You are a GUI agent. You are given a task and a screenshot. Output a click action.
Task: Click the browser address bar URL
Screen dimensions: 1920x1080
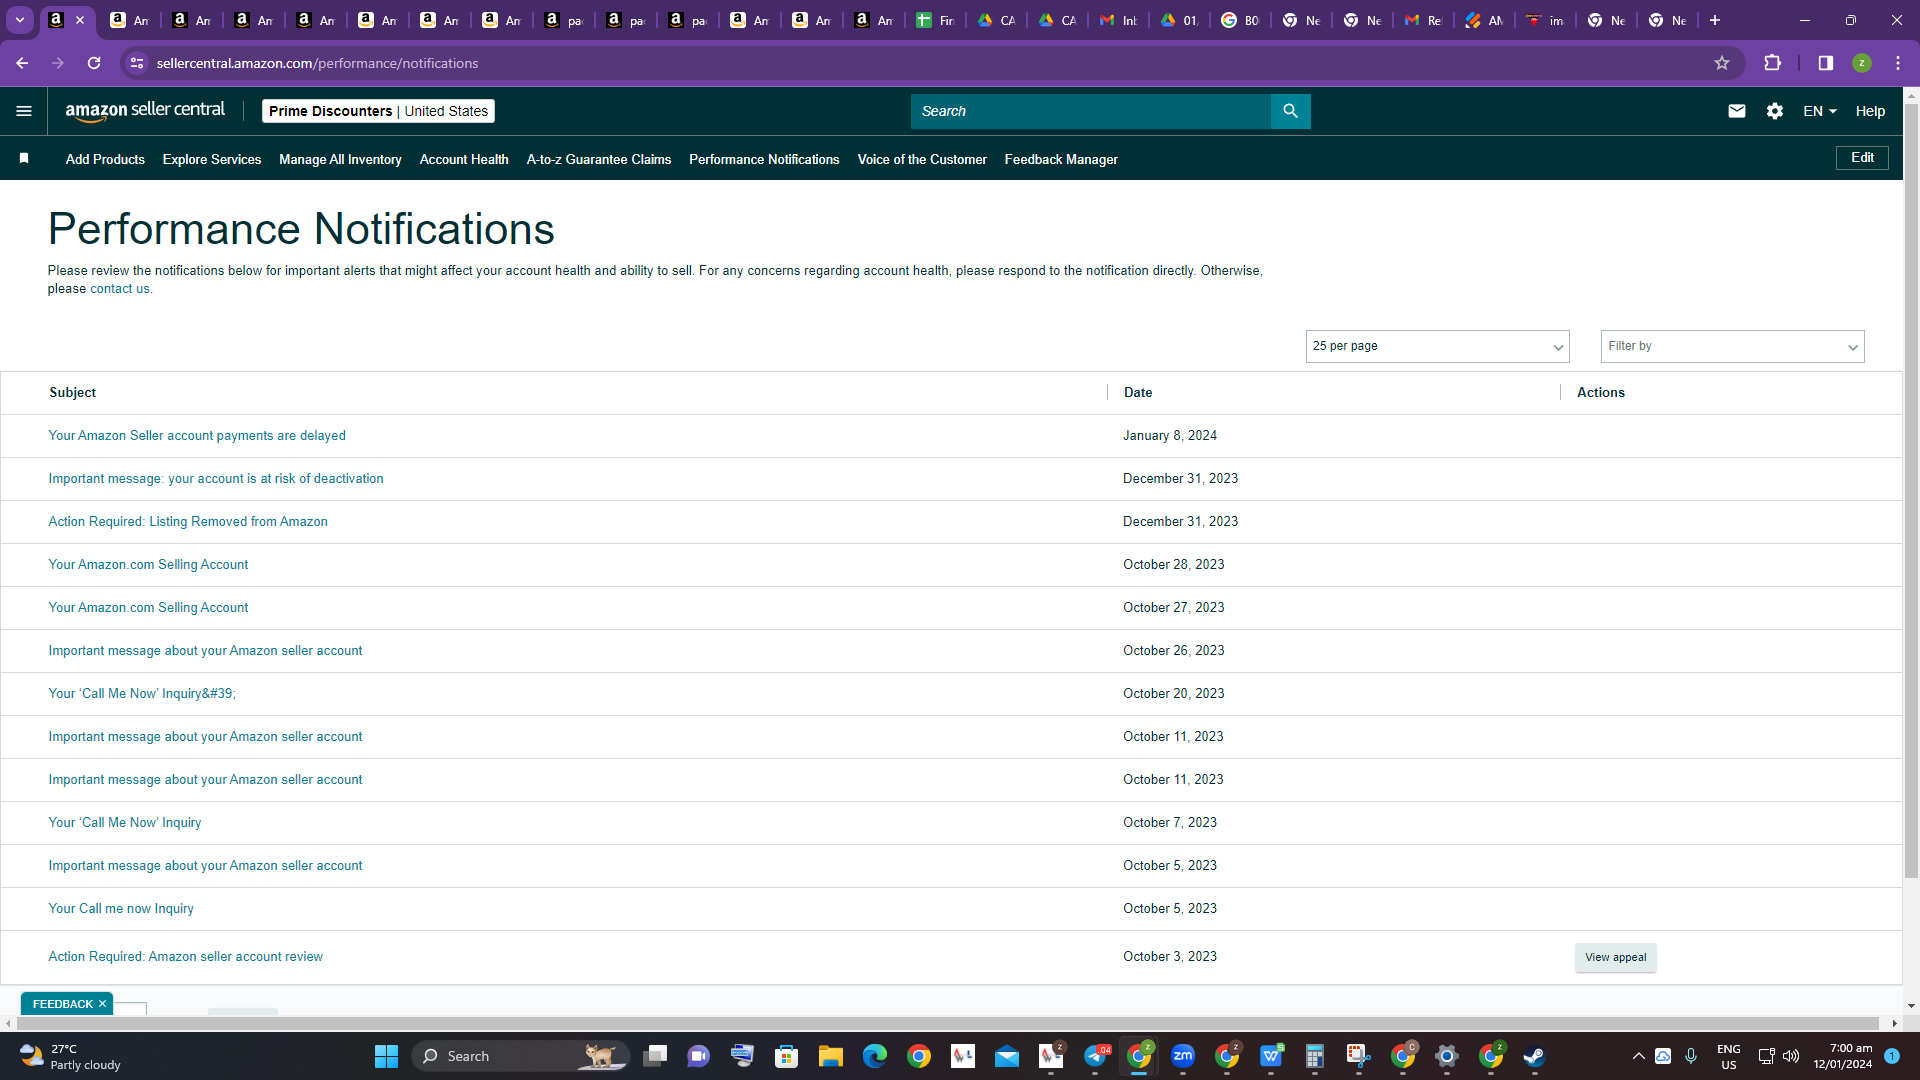click(317, 63)
